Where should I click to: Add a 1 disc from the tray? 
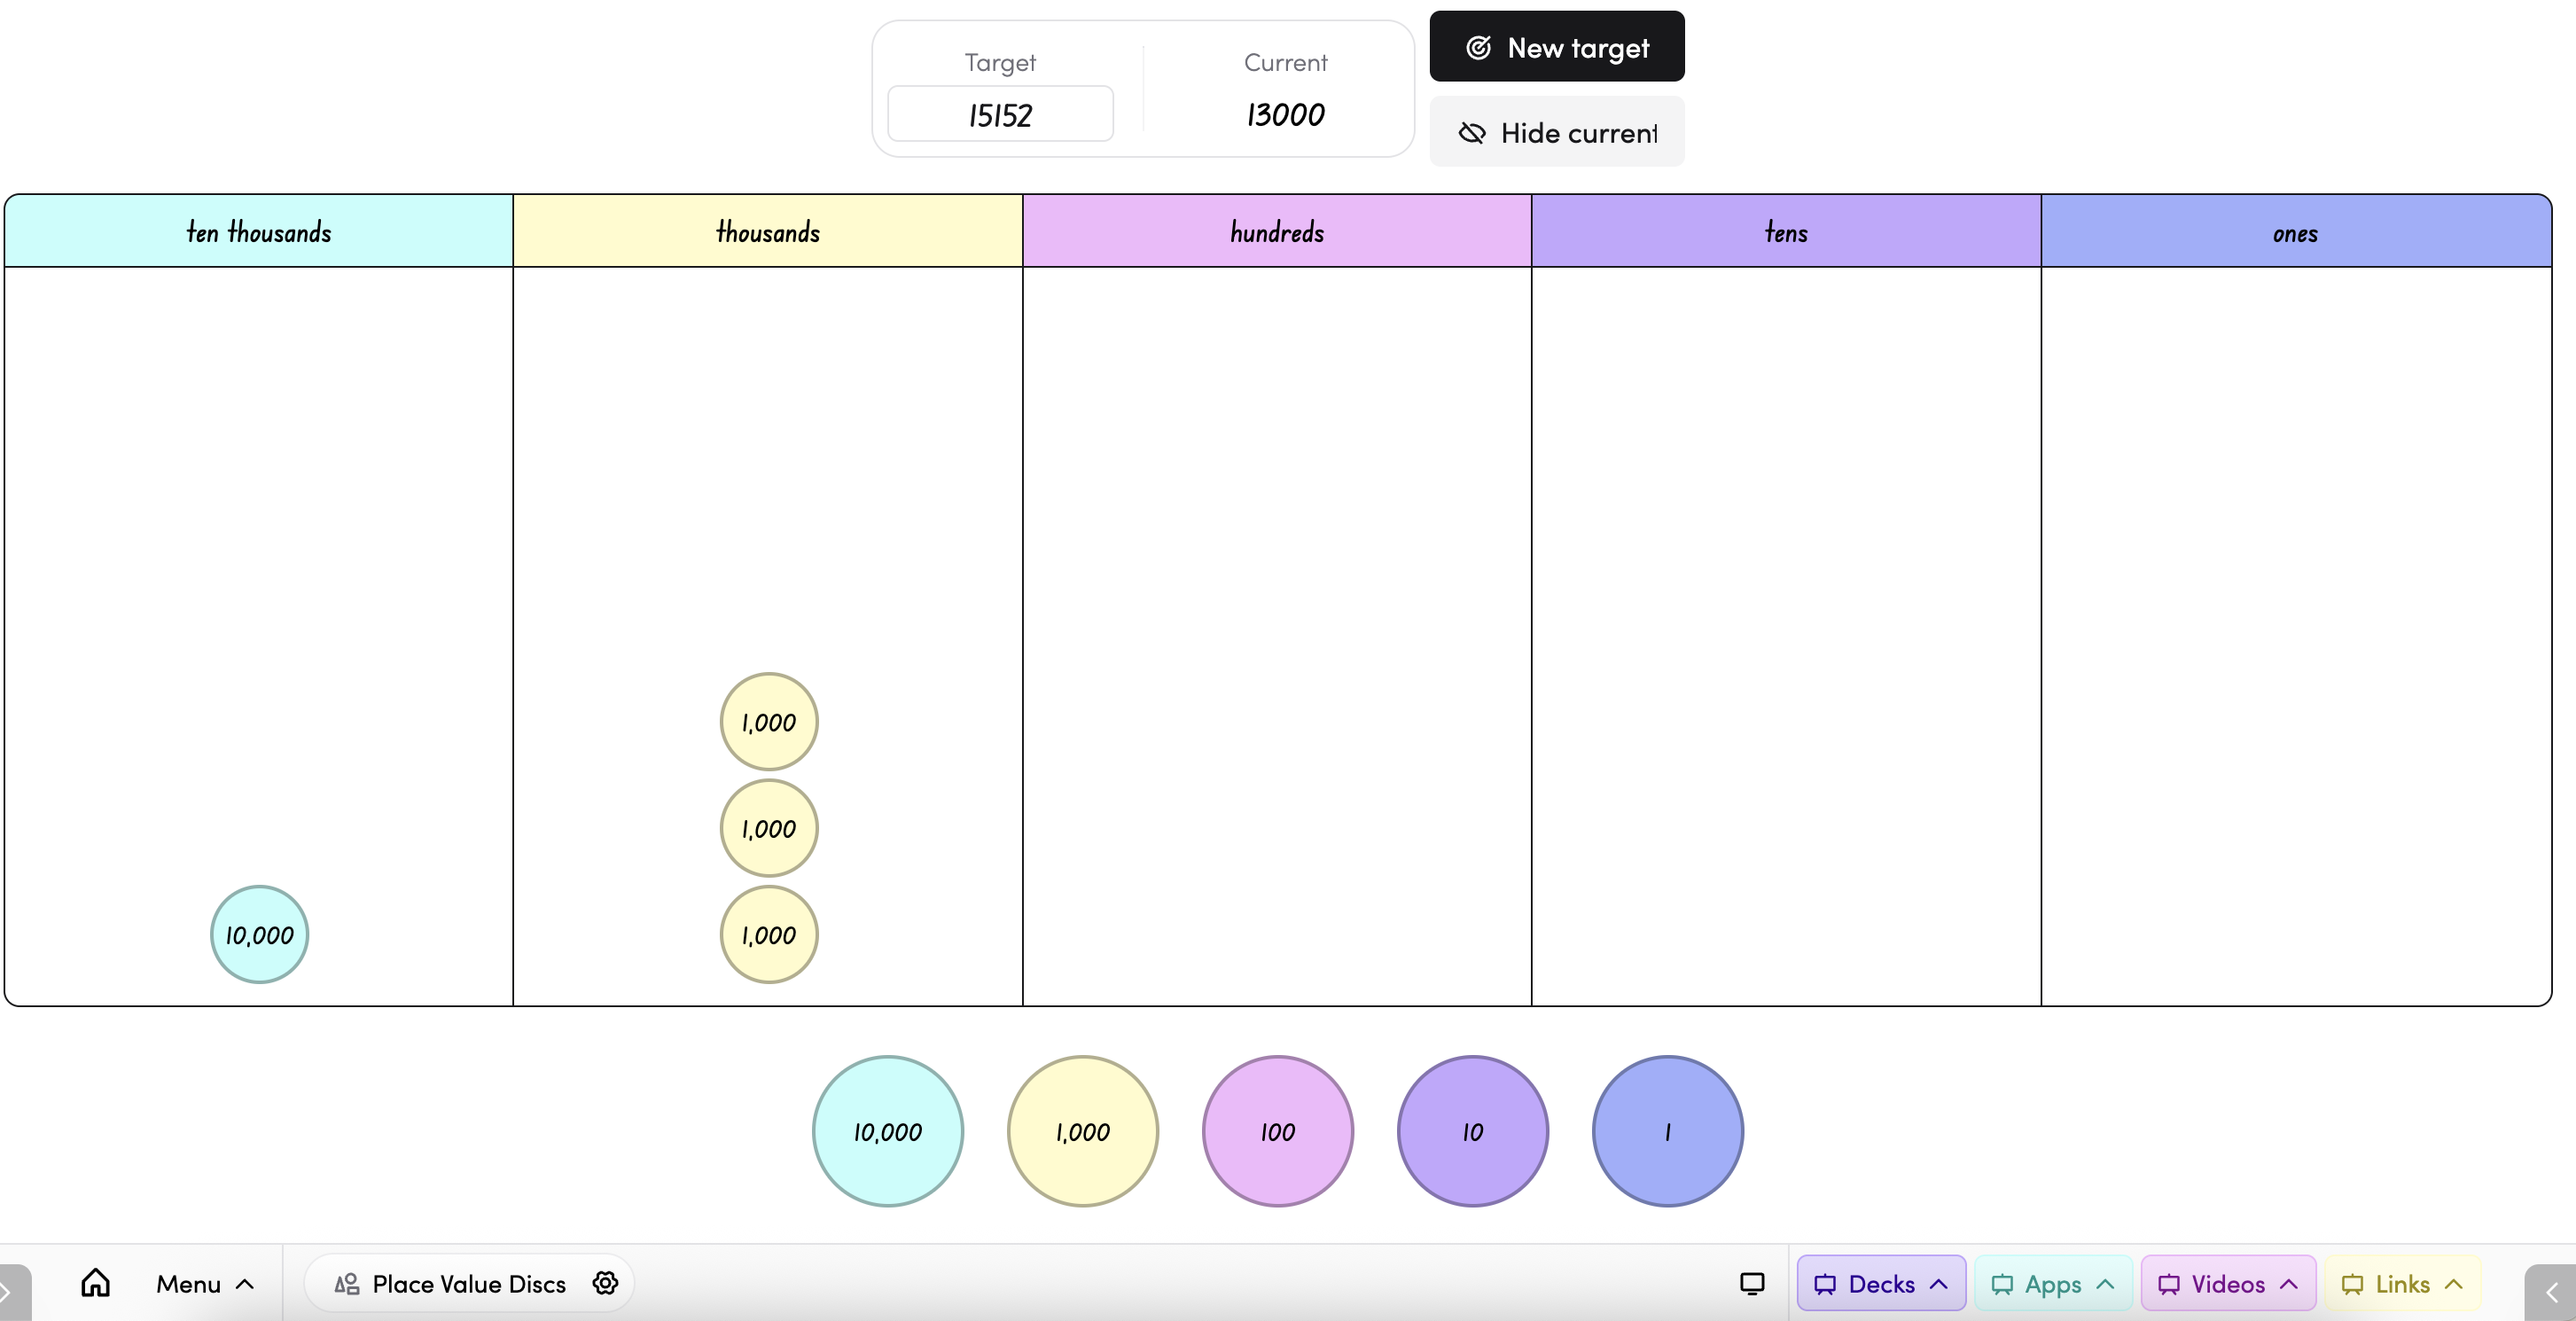[x=1667, y=1131]
